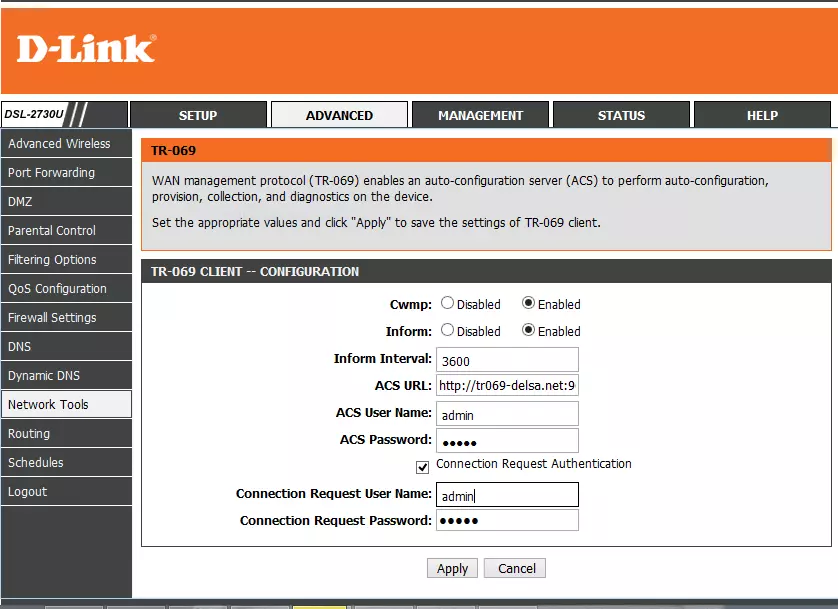Set Cwmp to Enabled
This screenshot has width=838, height=609.
point(528,303)
